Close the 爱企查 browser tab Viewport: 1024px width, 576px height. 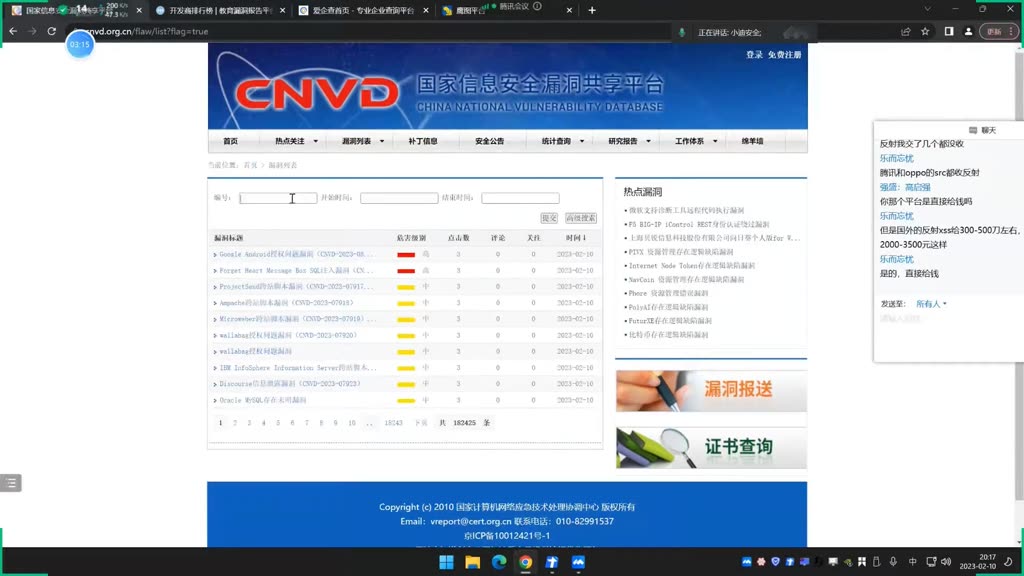(426, 10)
